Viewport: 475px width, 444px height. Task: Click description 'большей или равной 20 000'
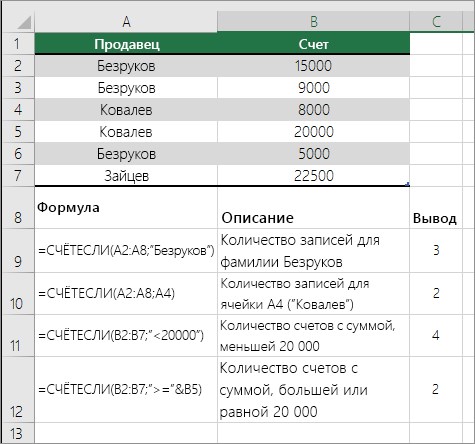point(313,390)
